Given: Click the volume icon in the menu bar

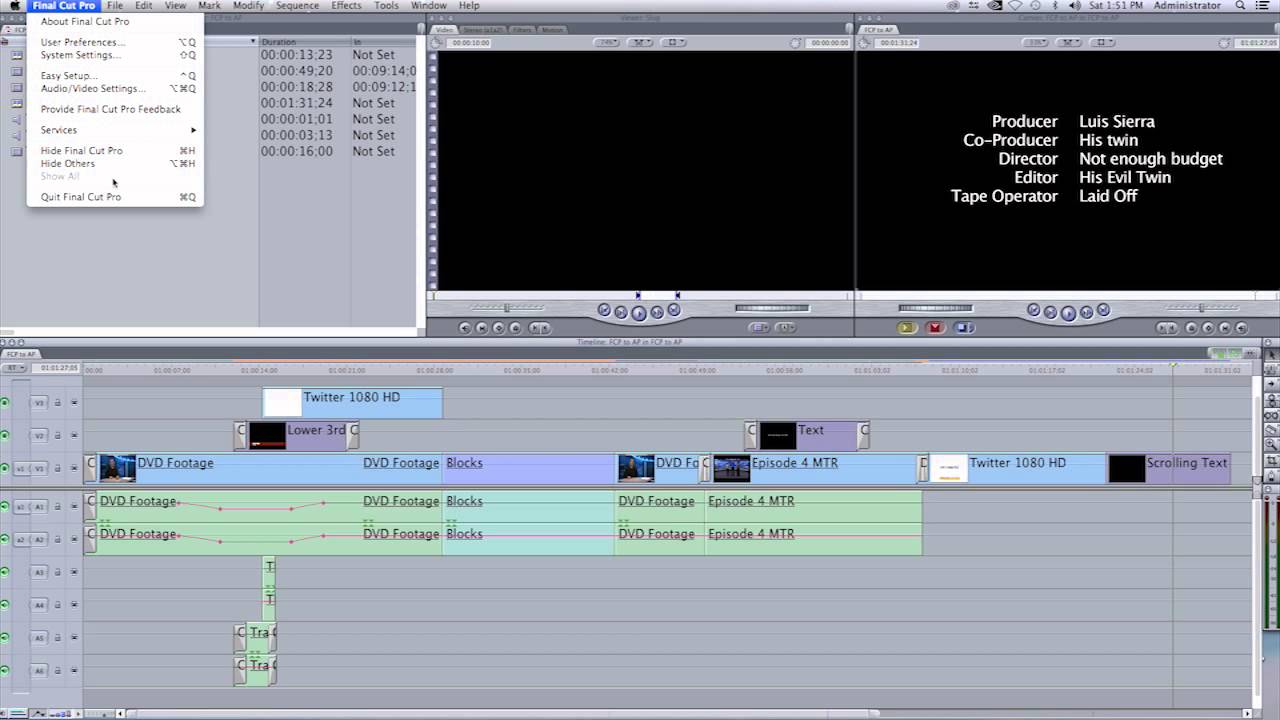Looking at the screenshot, I should tap(1073, 6).
